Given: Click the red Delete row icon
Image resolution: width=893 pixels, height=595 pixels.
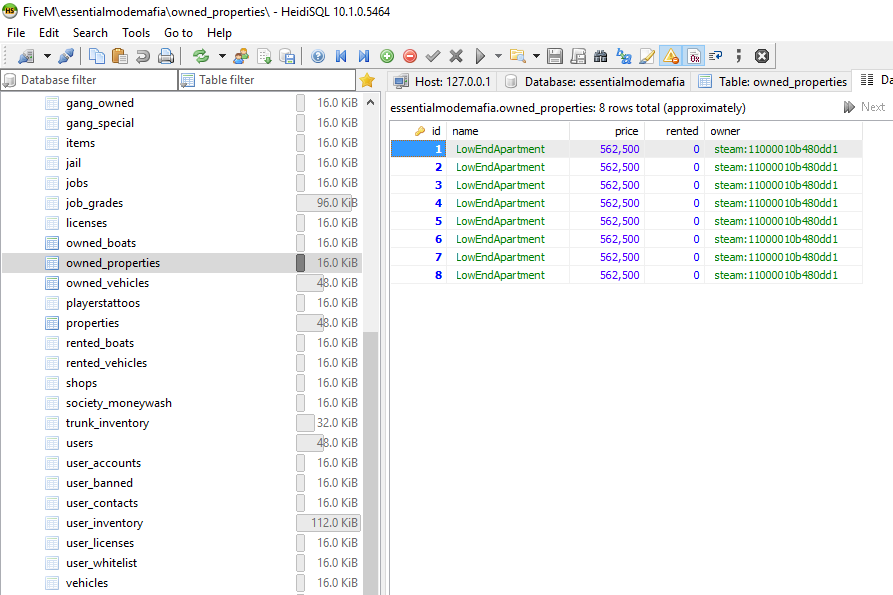Looking at the screenshot, I should click(x=410, y=56).
